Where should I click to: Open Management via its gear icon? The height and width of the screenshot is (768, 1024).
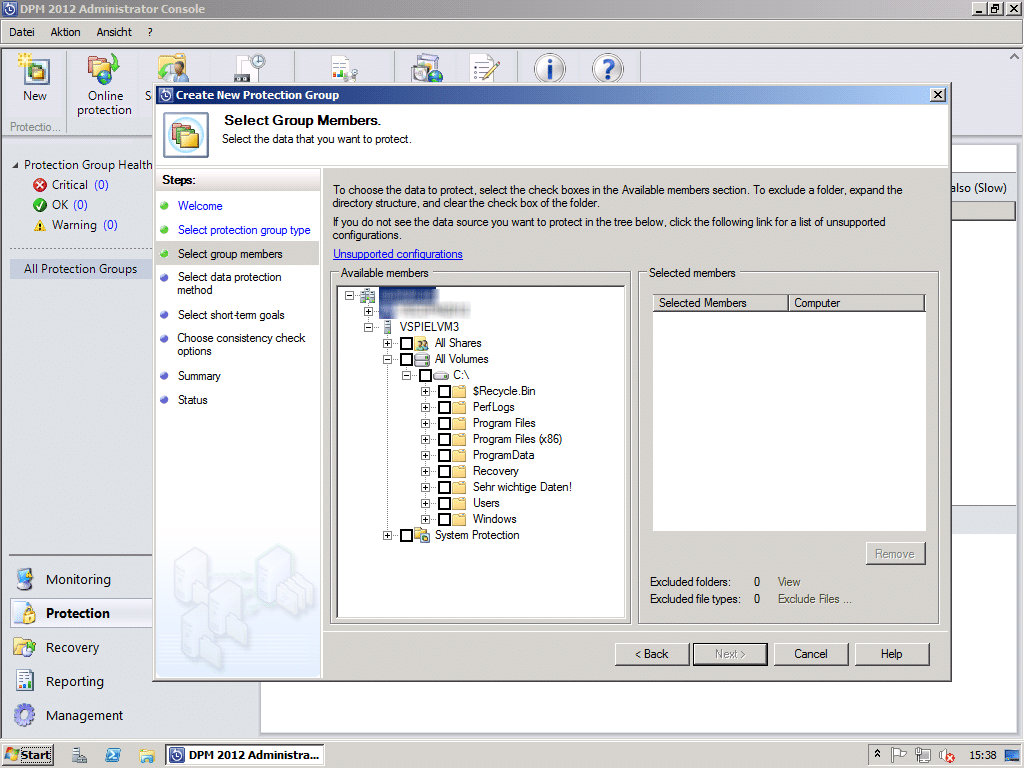[25, 715]
